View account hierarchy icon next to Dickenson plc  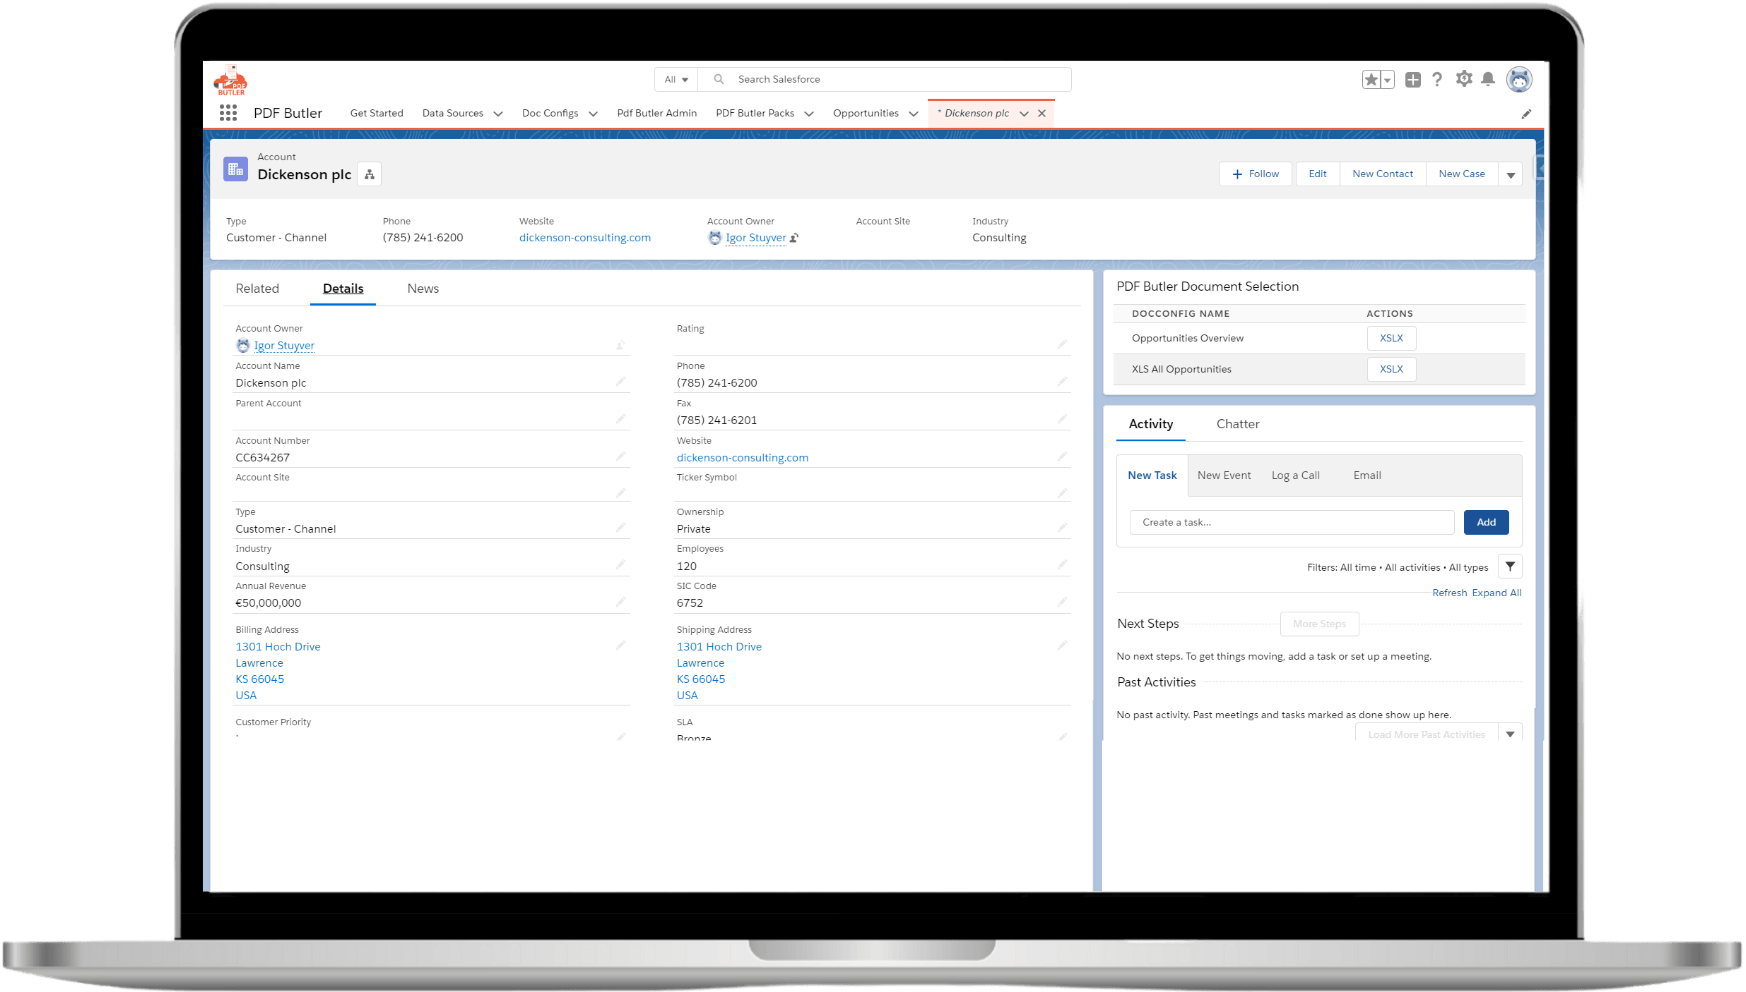tap(370, 174)
